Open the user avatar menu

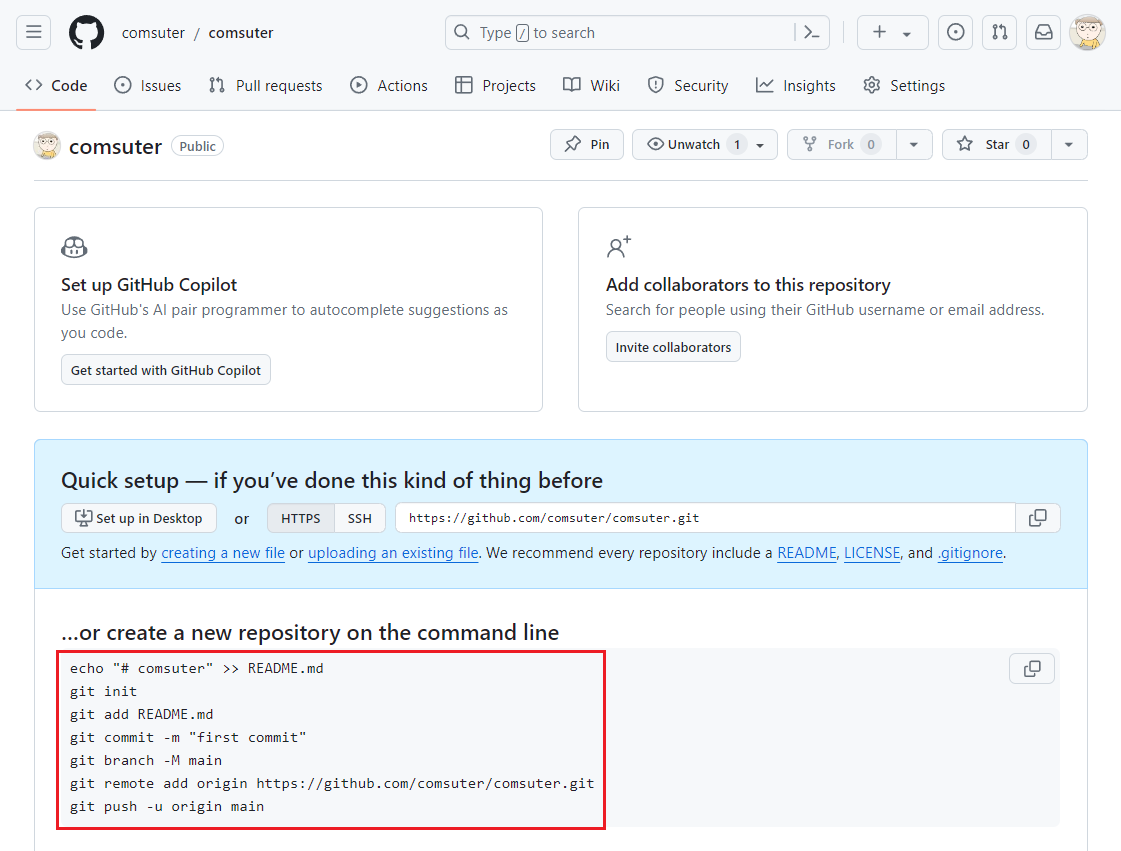pyautogui.click(x=1087, y=33)
